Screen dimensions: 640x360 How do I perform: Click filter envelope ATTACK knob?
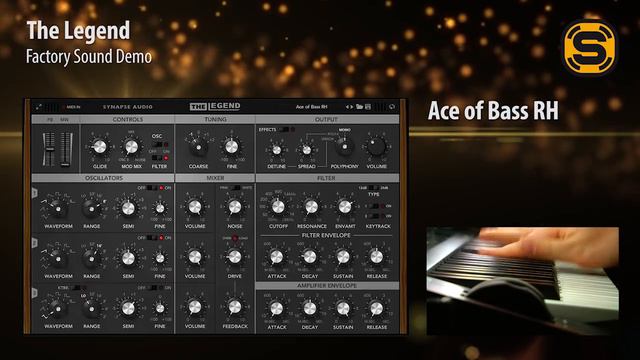click(277, 257)
